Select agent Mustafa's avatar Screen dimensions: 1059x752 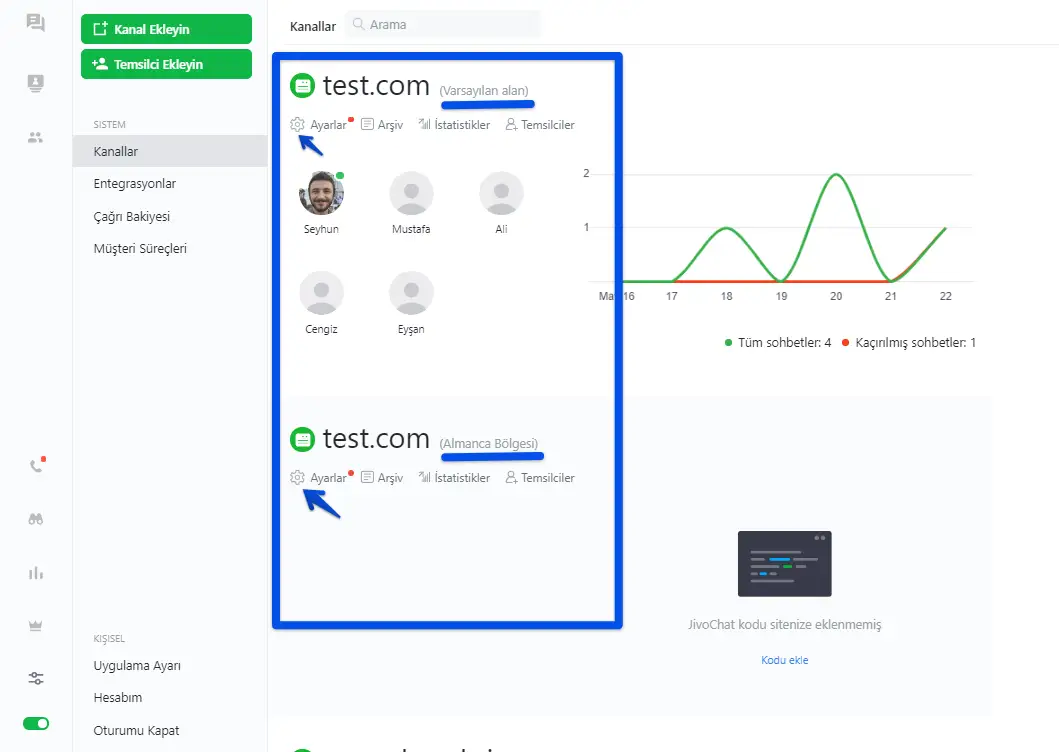click(x=411, y=193)
